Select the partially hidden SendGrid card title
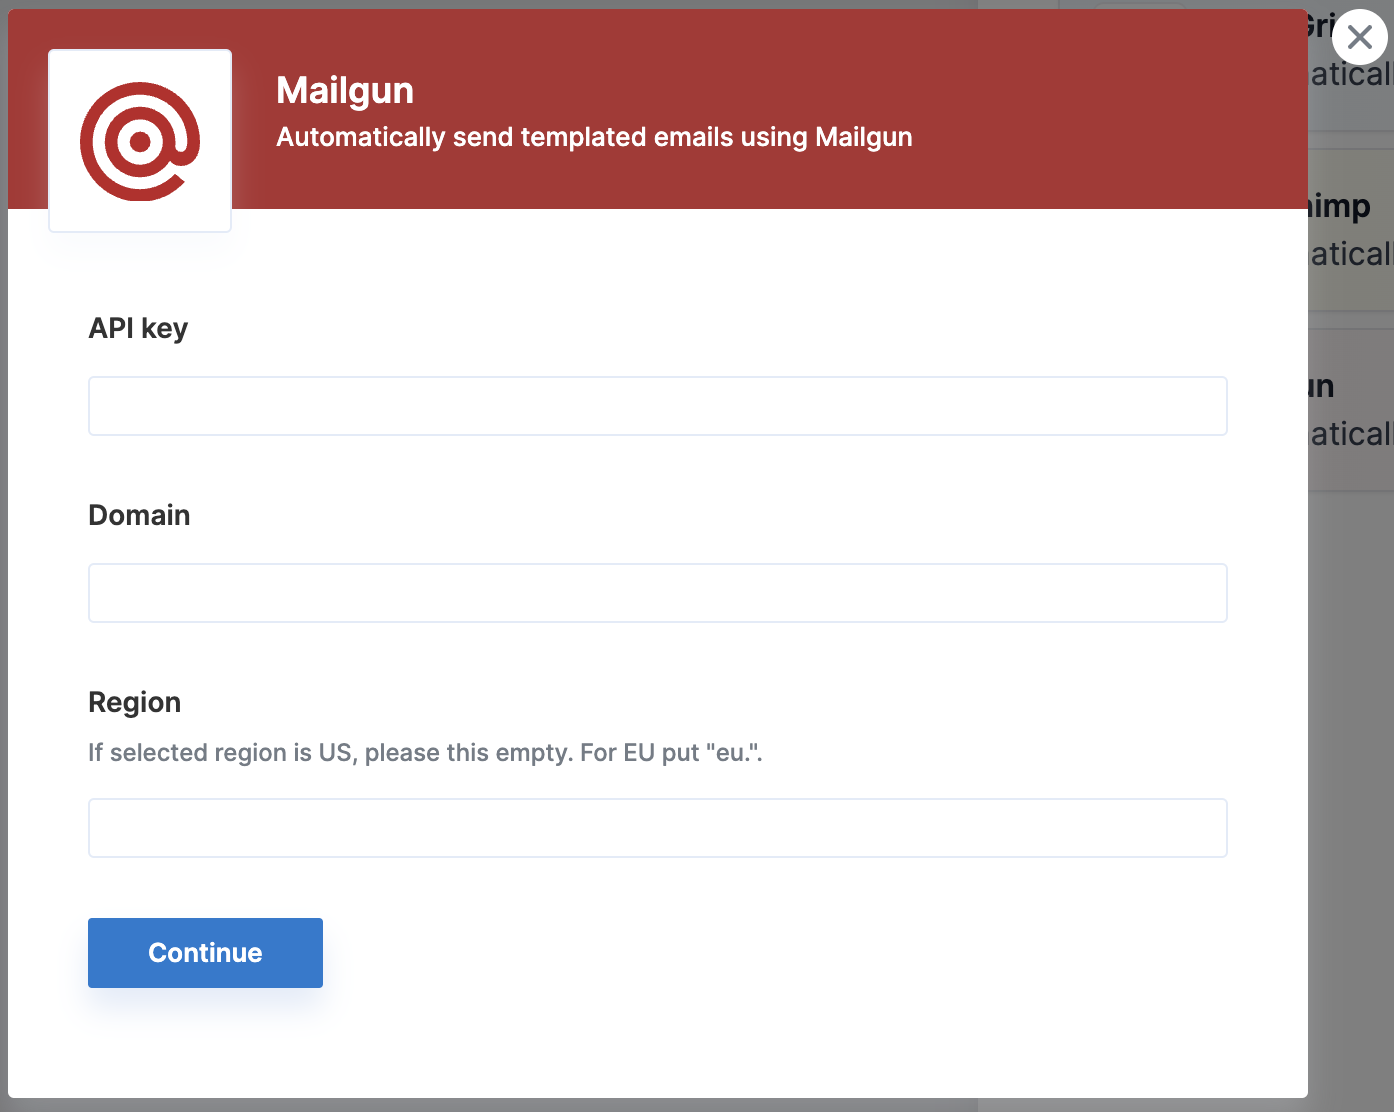 coord(1319,27)
